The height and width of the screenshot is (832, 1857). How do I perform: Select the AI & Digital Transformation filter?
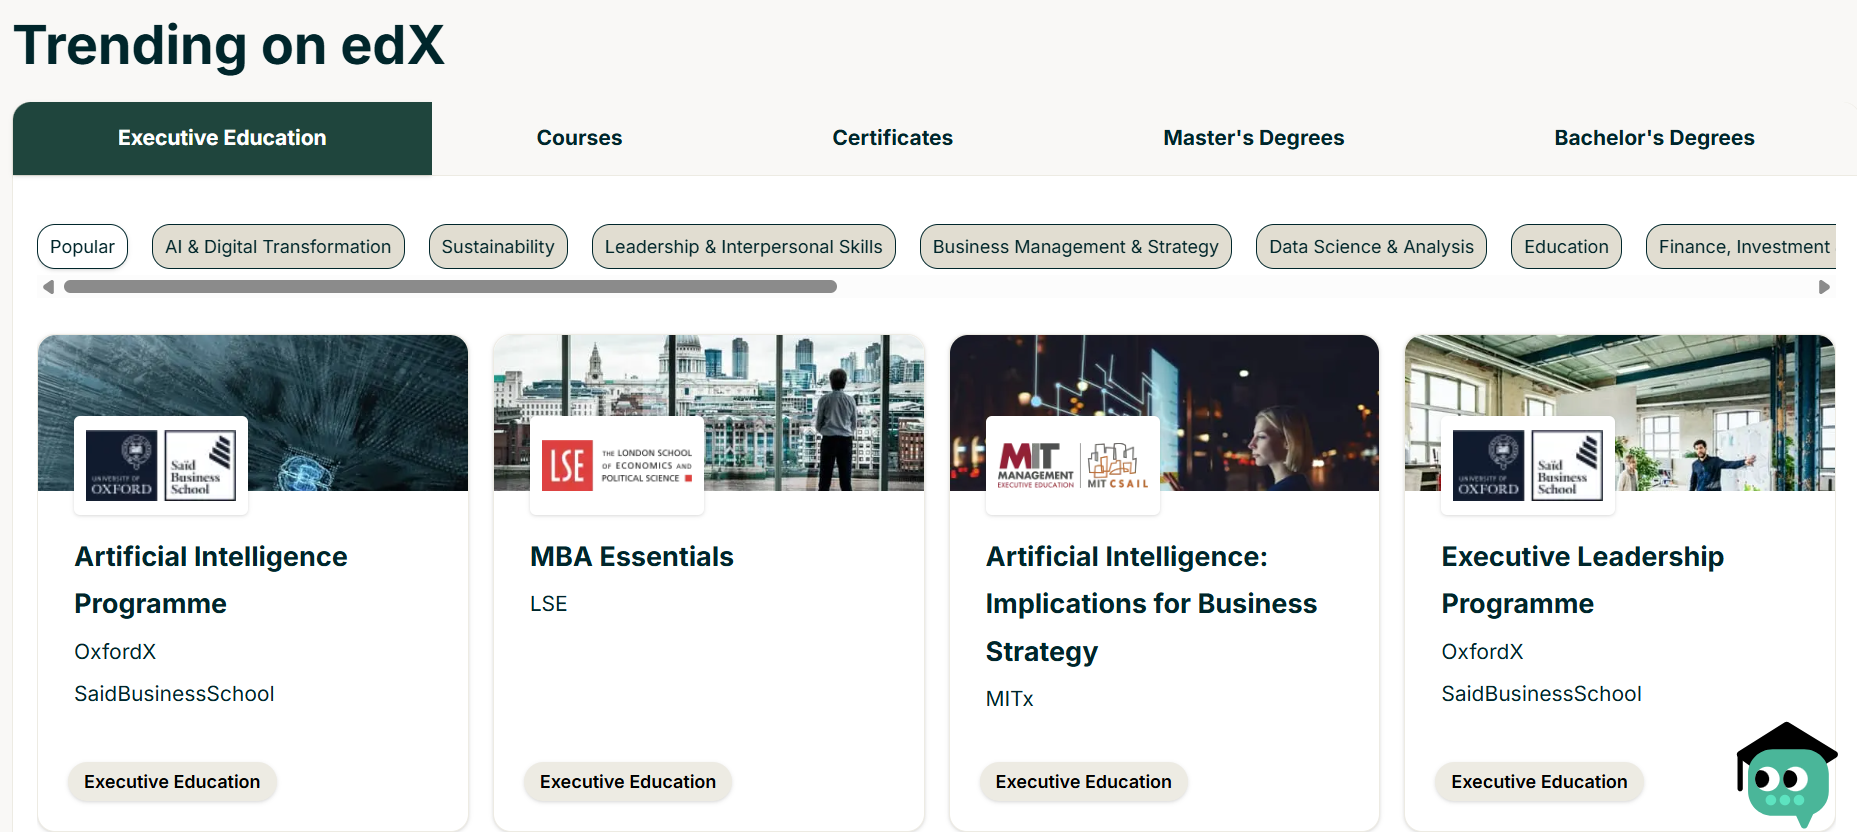tap(278, 247)
